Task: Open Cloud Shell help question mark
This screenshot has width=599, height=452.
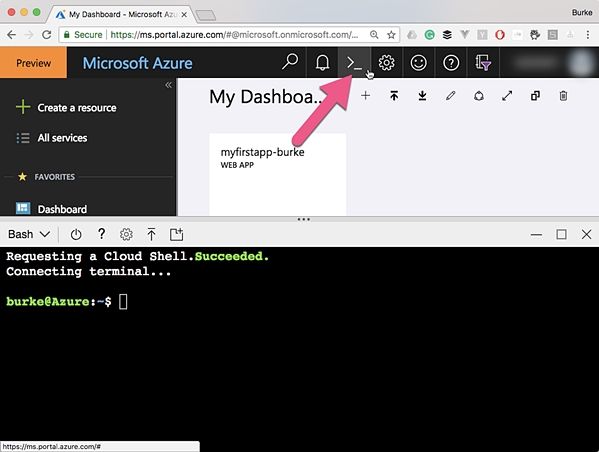Action: [101, 234]
